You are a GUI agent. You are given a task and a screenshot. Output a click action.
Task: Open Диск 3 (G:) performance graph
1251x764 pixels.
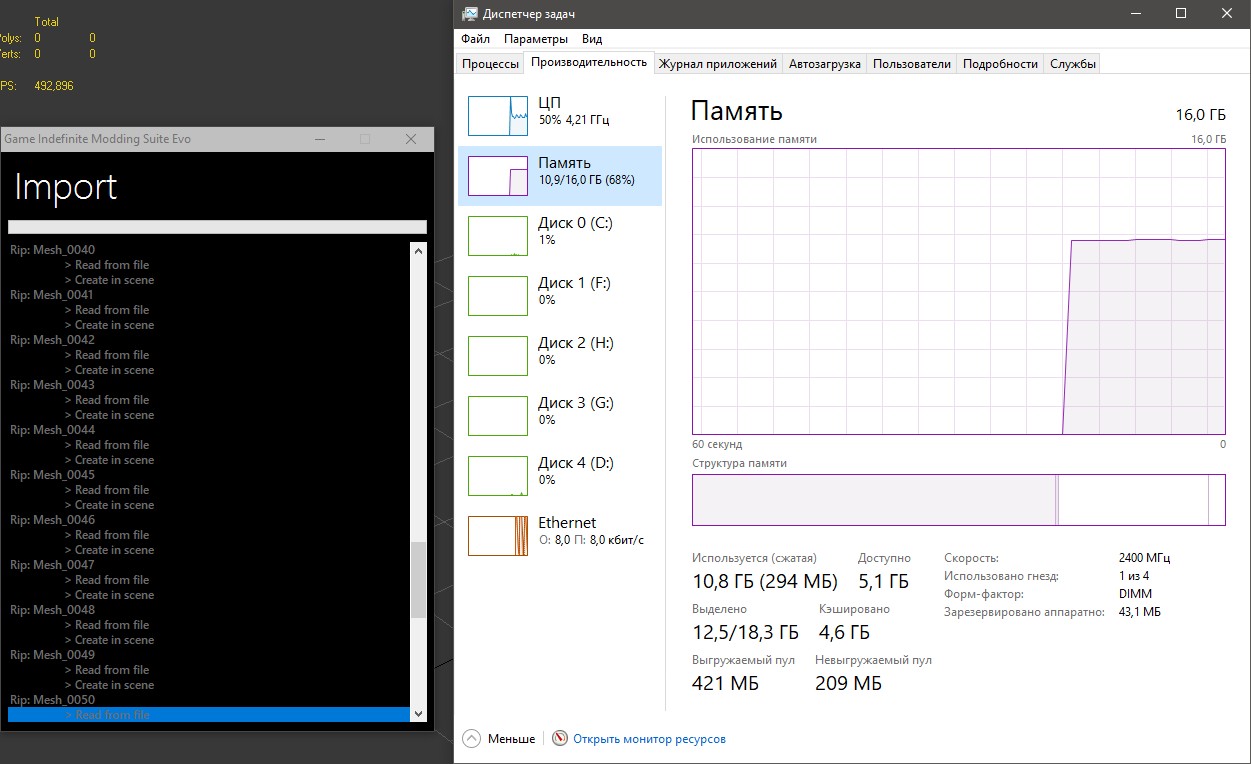point(497,416)
